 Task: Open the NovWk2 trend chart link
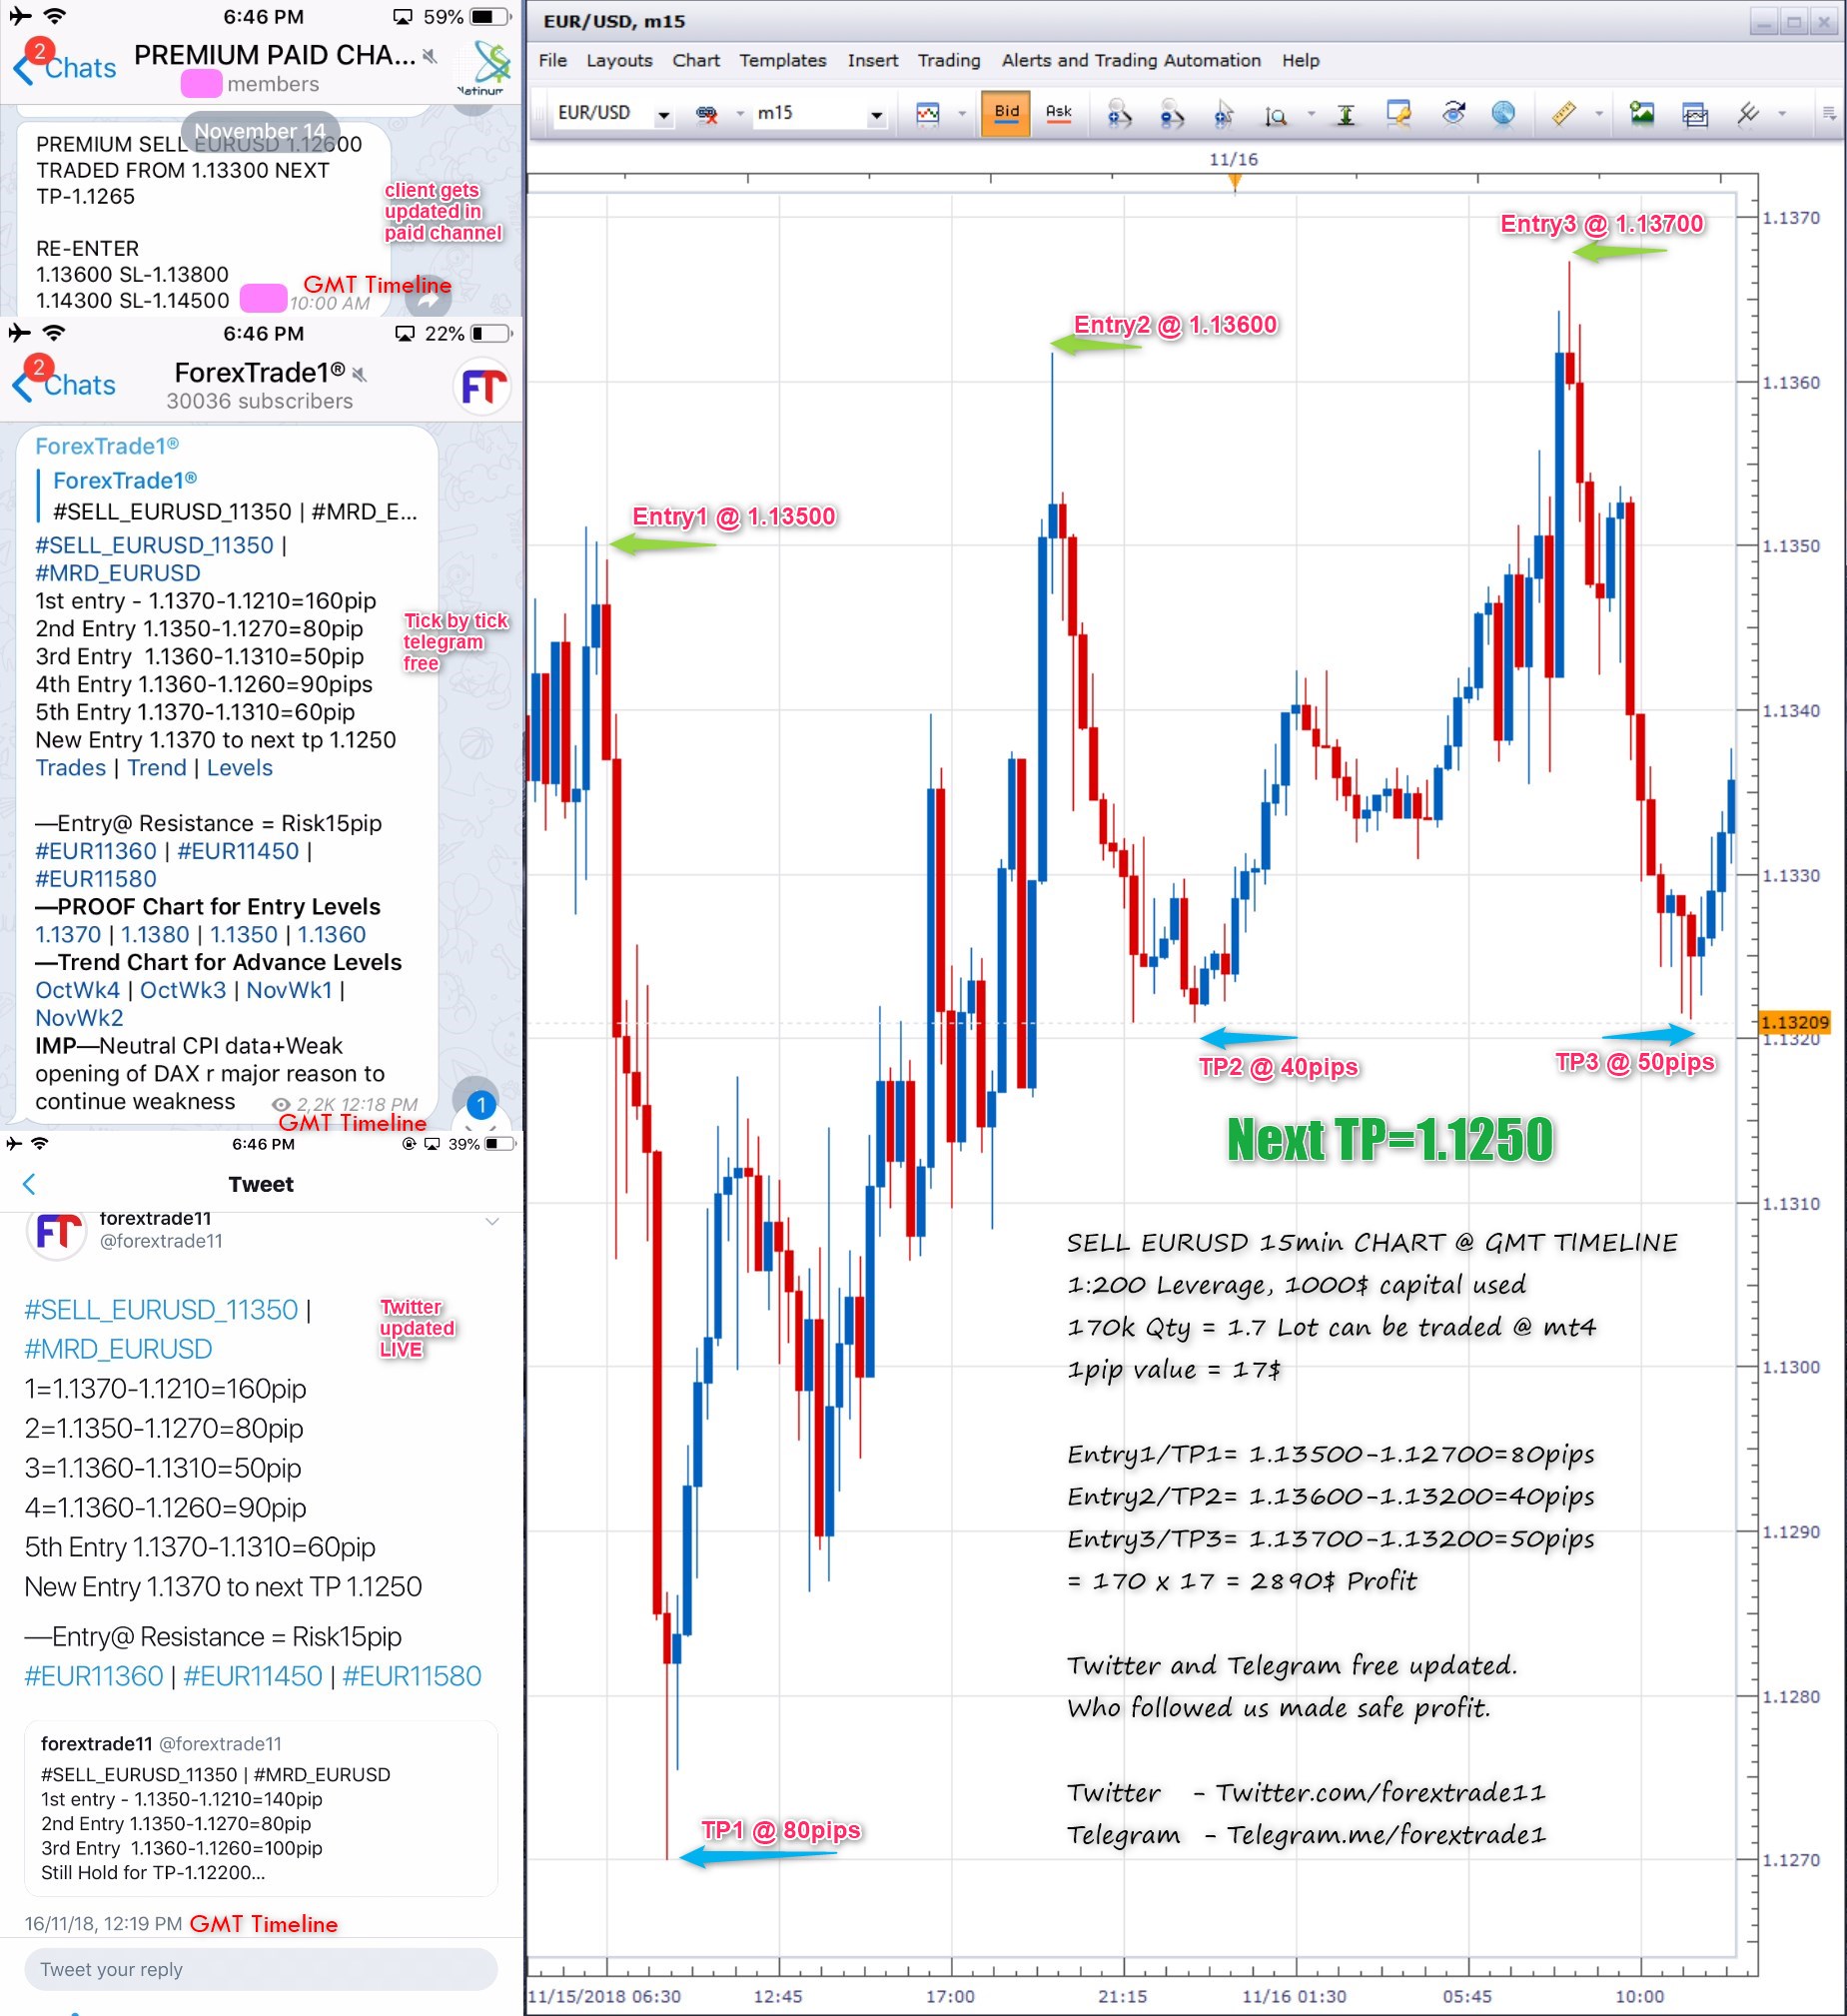click(79, 1018)
